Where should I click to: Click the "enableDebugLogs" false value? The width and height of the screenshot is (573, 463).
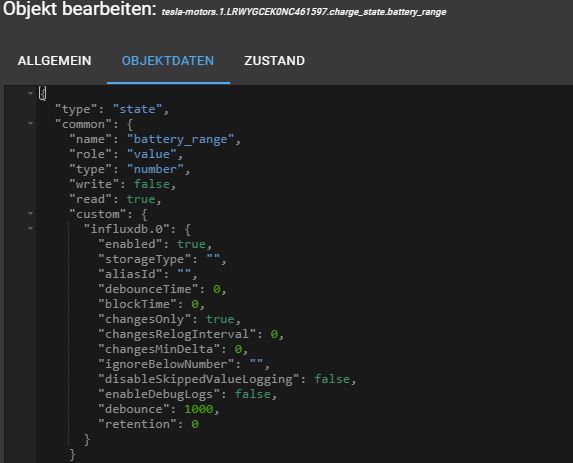pyautogui.click(x=253, y=394)
